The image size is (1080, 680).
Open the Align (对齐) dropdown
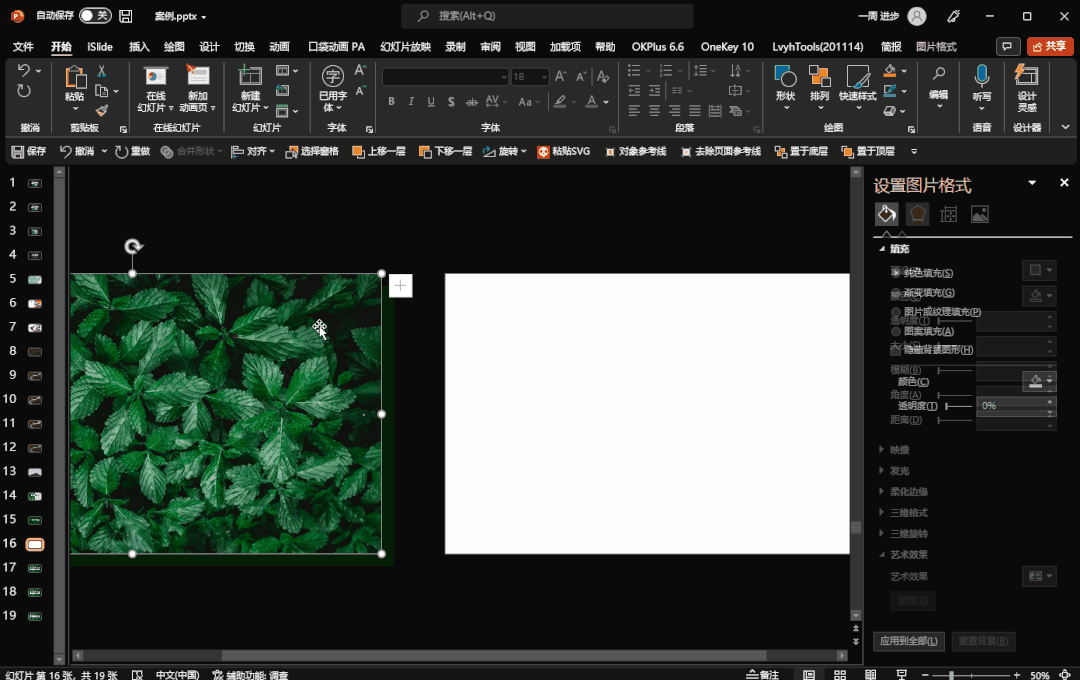point(273,152)
